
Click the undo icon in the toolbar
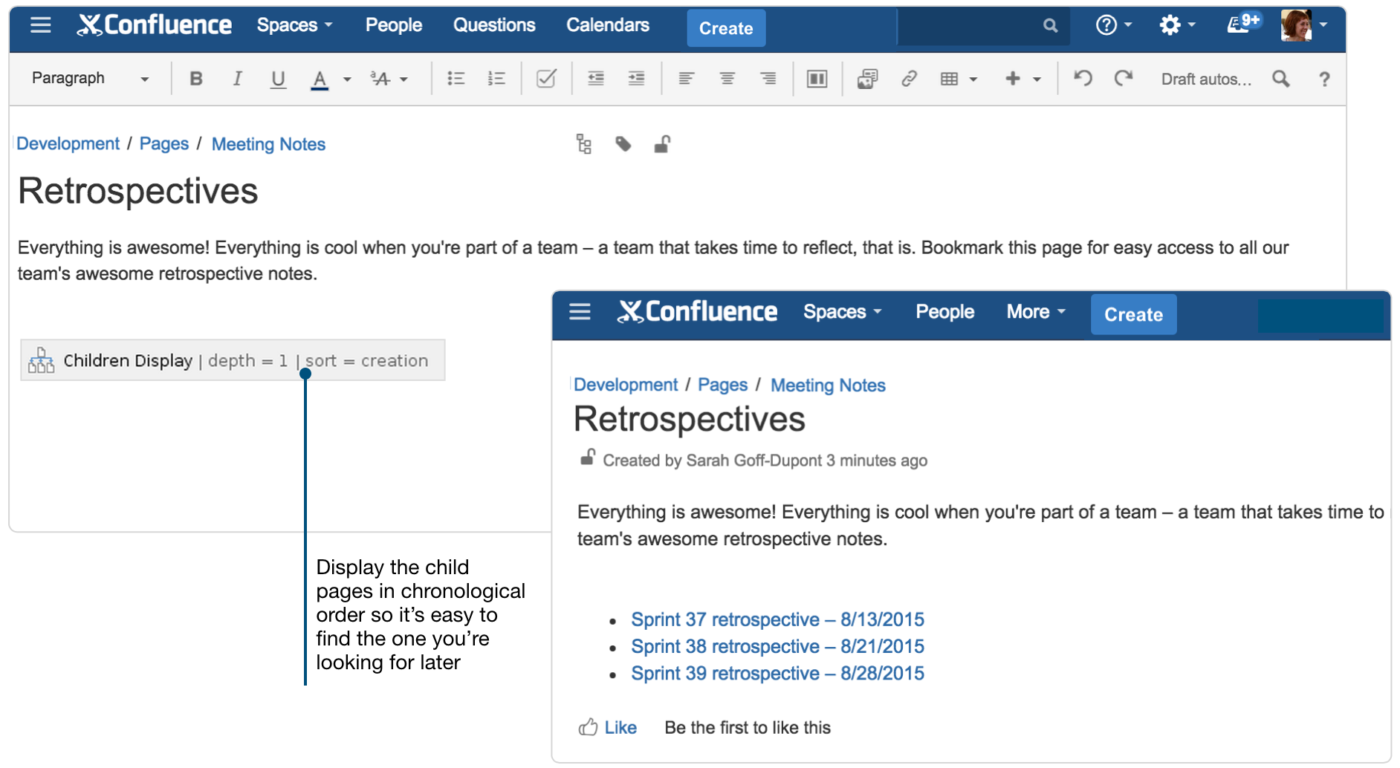pyautogui.click(x=1082, y=78)
